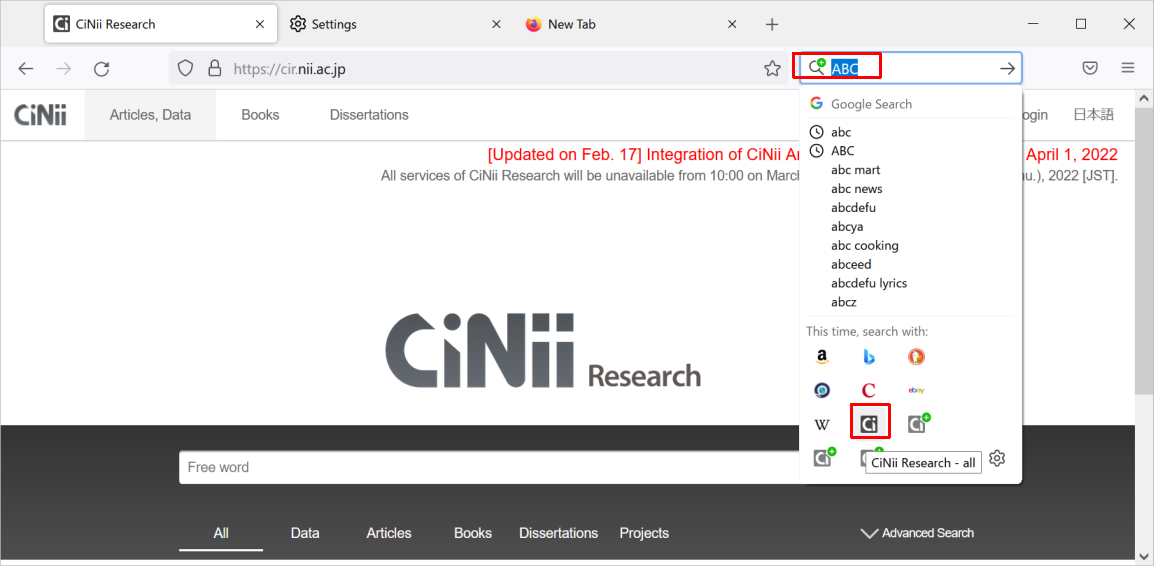Screen dimensions: 1154x566
Task: Choose the 'abcya' suggestion
Action: pos(910,227)
